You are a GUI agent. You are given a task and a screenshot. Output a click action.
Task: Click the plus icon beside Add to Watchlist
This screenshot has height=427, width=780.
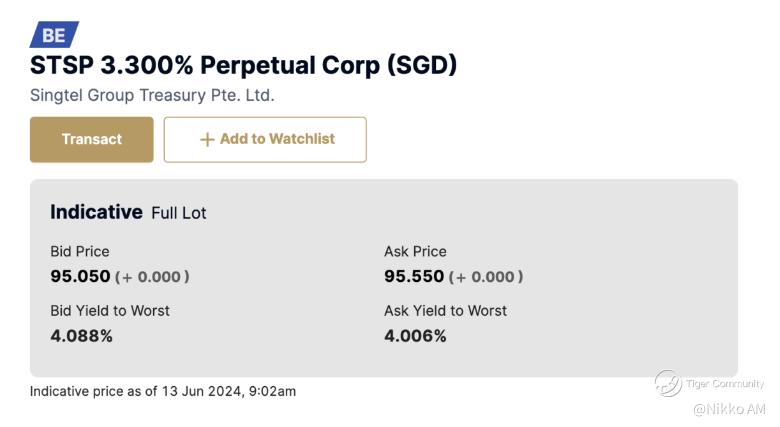207,140
